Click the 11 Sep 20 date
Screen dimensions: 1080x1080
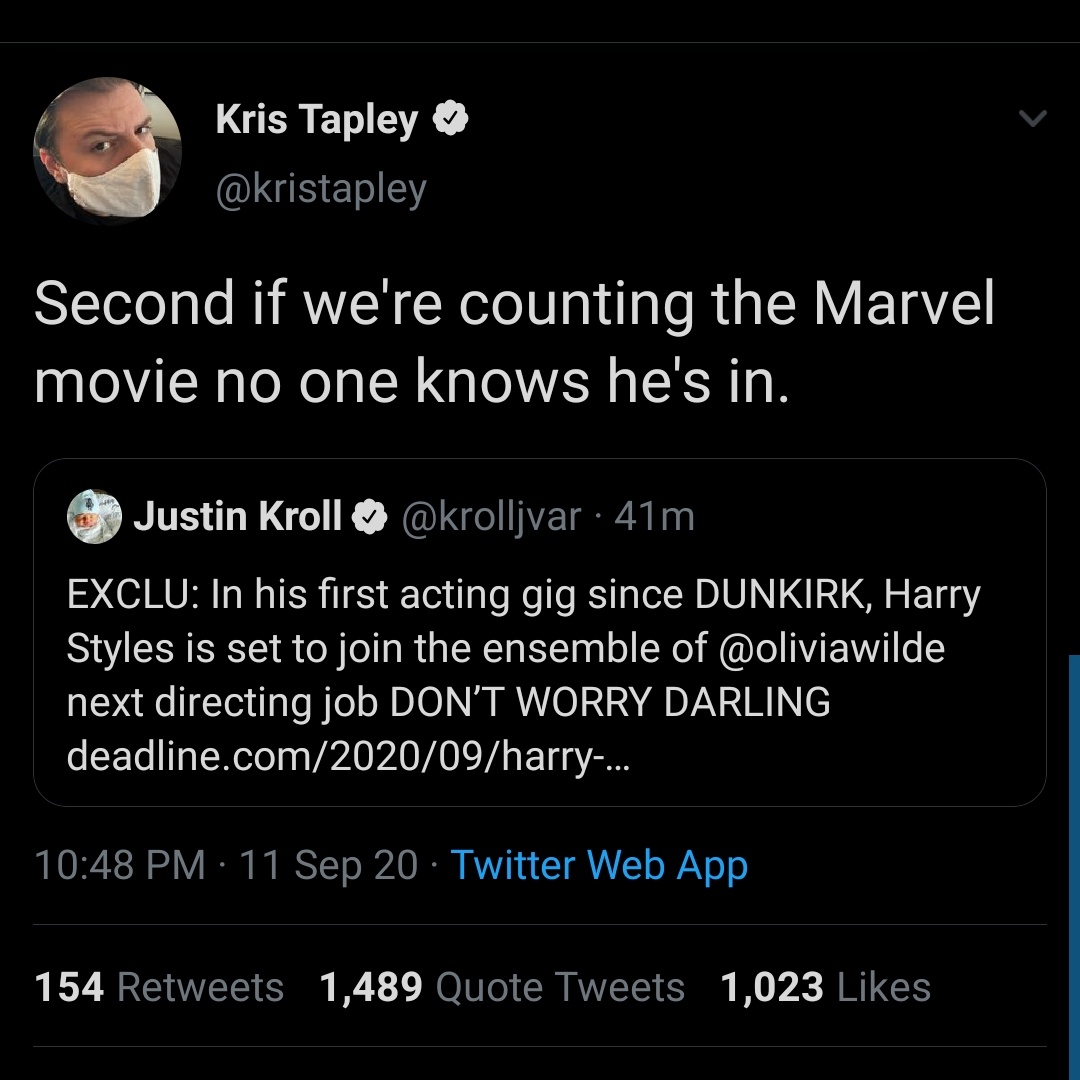(329, 865)
